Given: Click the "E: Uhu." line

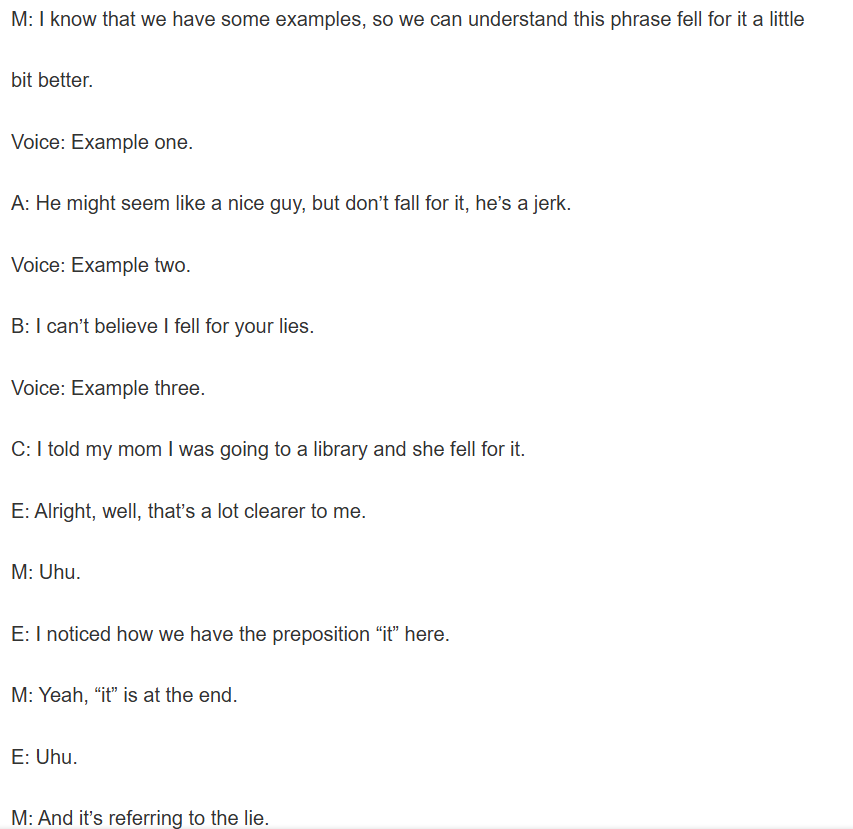Looking at the screenshot, I should (44, 757).
